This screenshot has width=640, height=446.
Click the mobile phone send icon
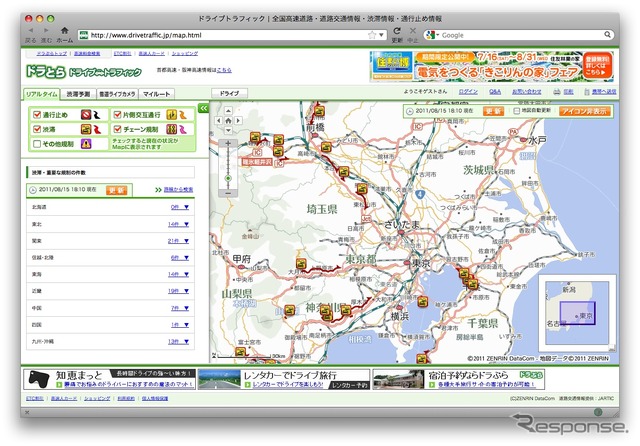[587, 92]
